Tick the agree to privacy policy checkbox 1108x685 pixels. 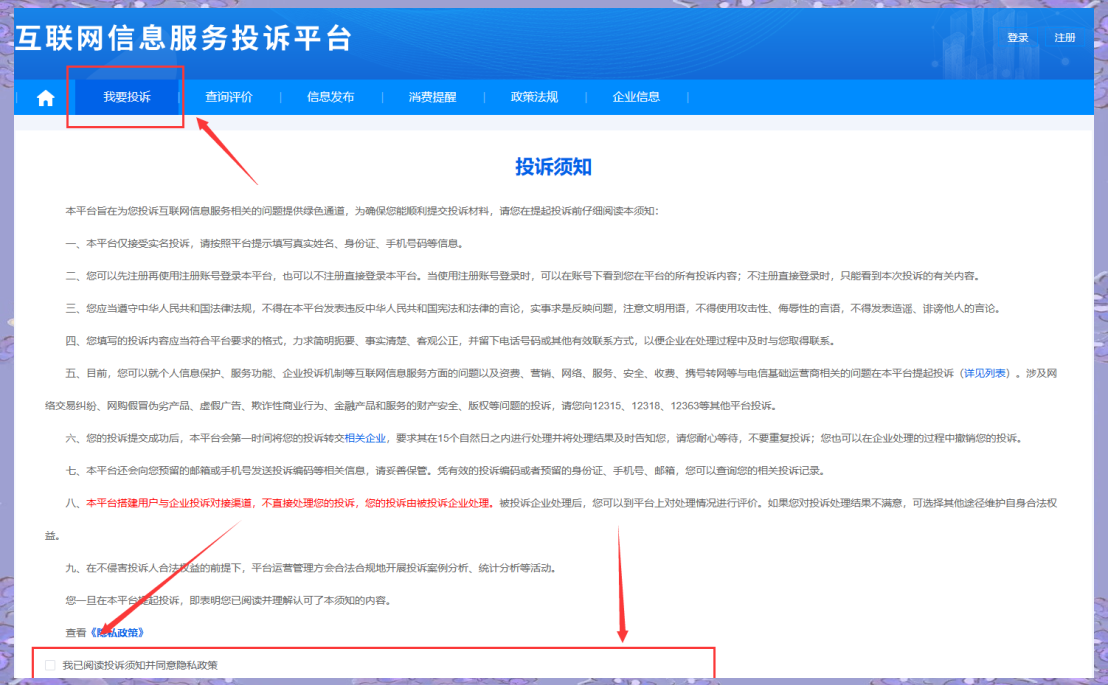[51, 665]
